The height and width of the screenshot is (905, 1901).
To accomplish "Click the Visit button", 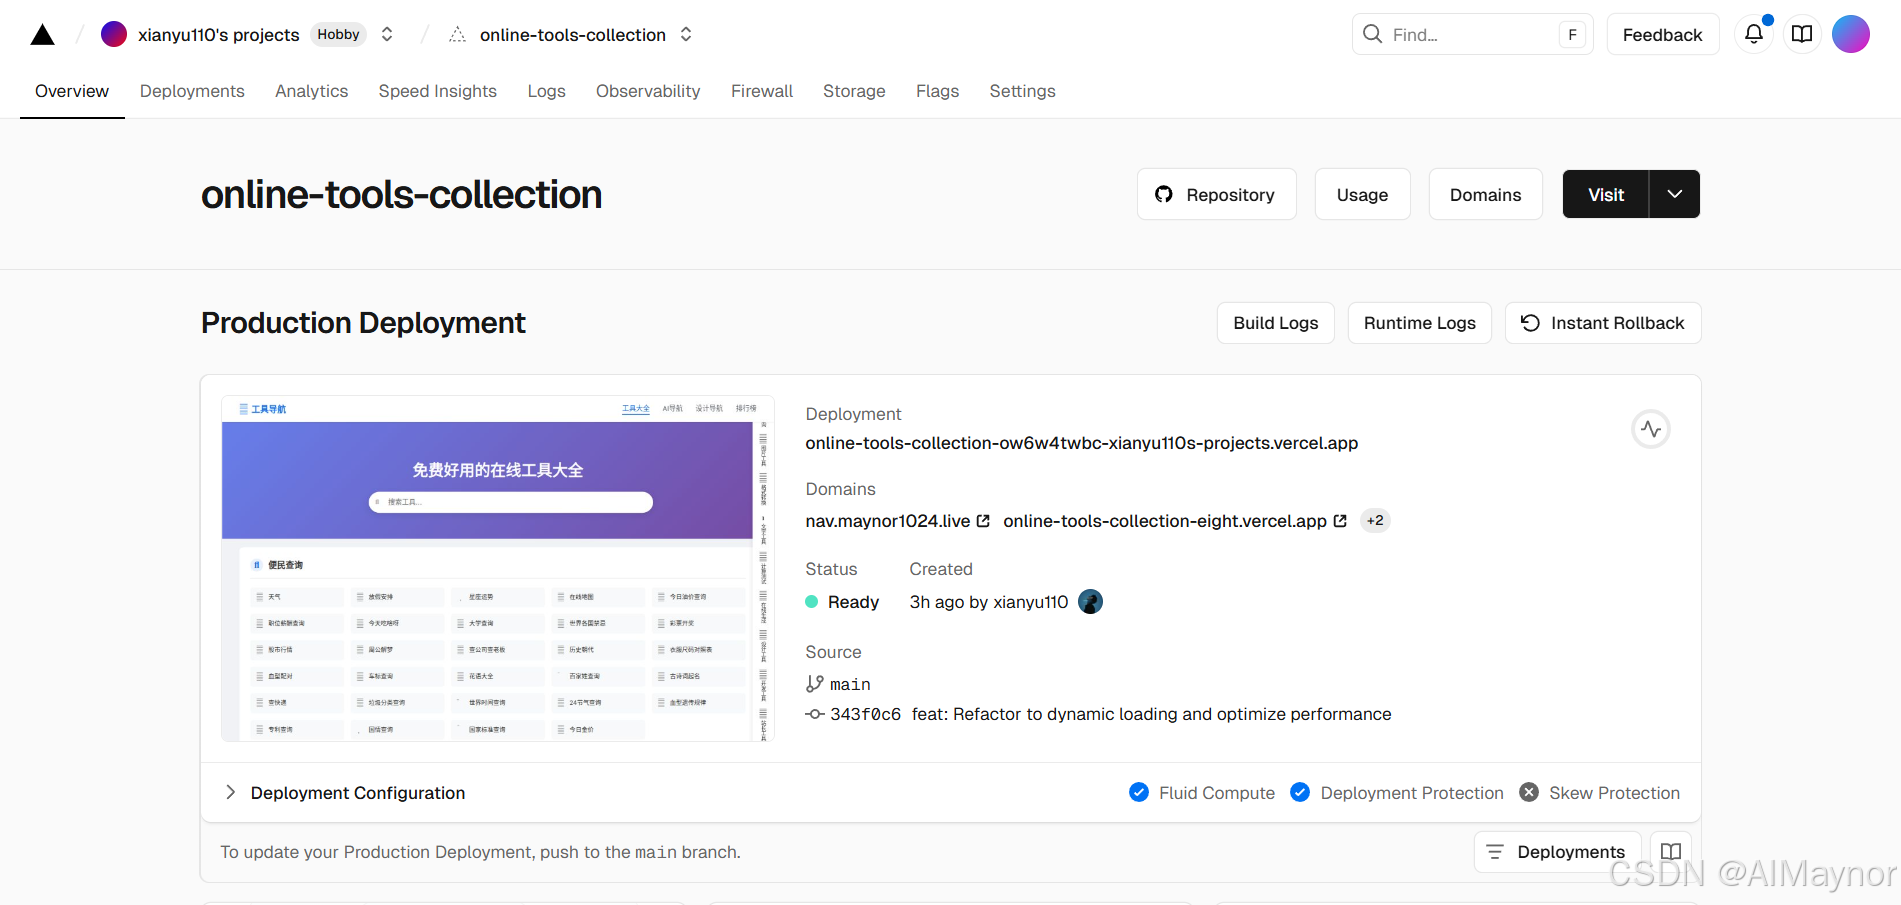I will pyautogui.click(x=1606, y=194).
